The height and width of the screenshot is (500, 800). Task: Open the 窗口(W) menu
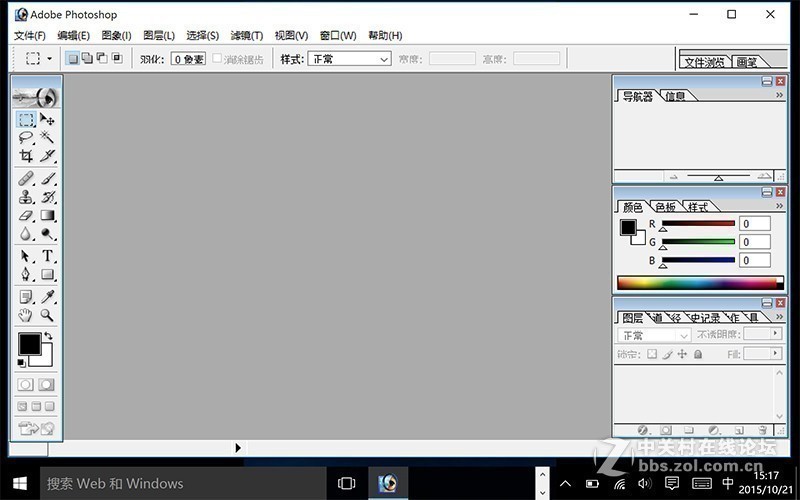[x=338, y=36]
